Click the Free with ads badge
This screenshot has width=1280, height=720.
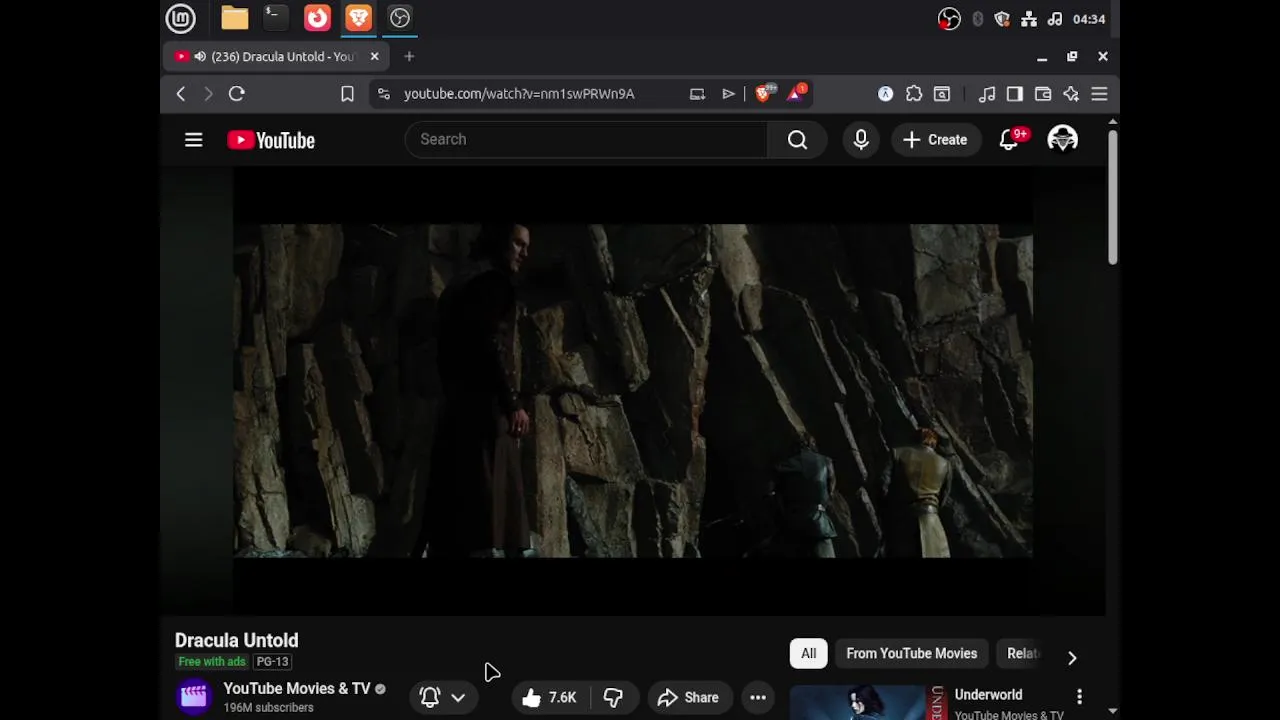coord(212,662)
